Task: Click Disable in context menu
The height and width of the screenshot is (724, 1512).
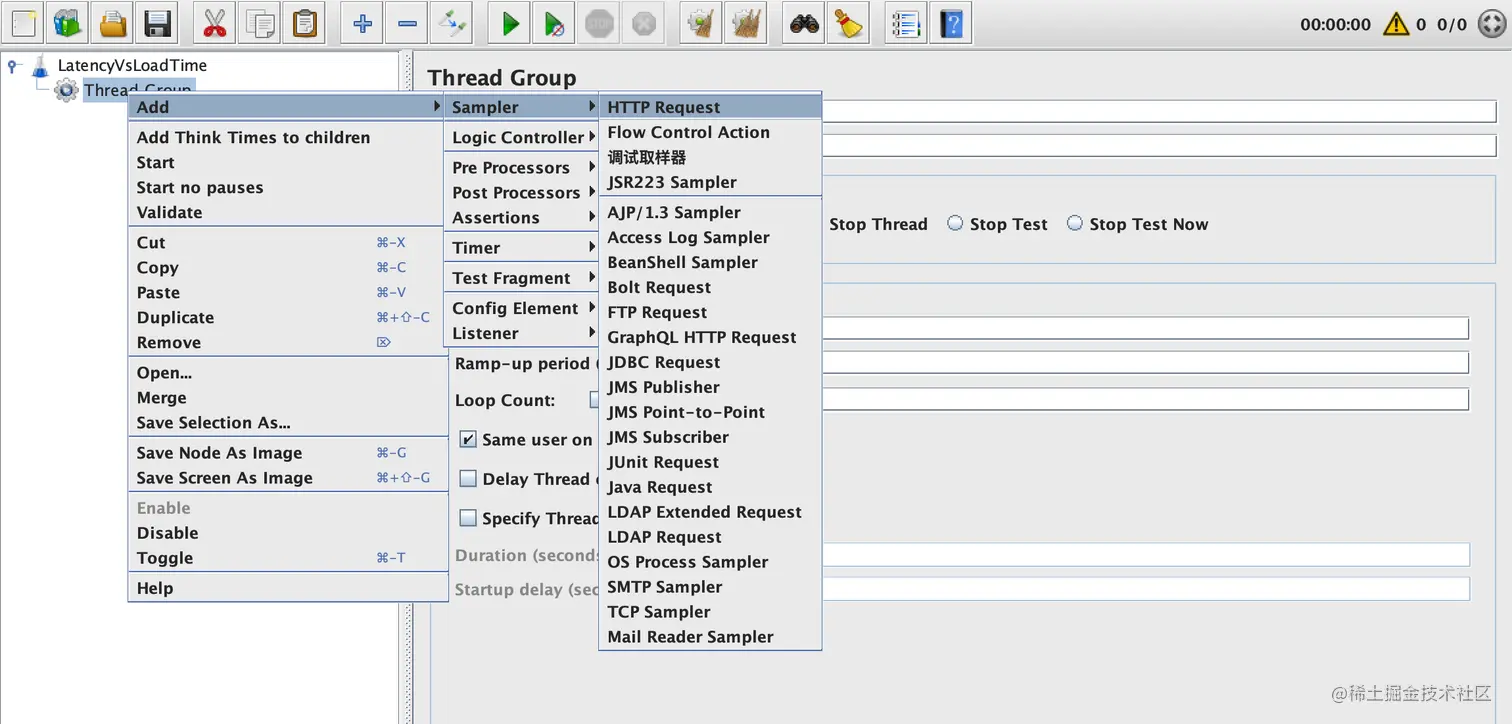Action: (287, 533)
